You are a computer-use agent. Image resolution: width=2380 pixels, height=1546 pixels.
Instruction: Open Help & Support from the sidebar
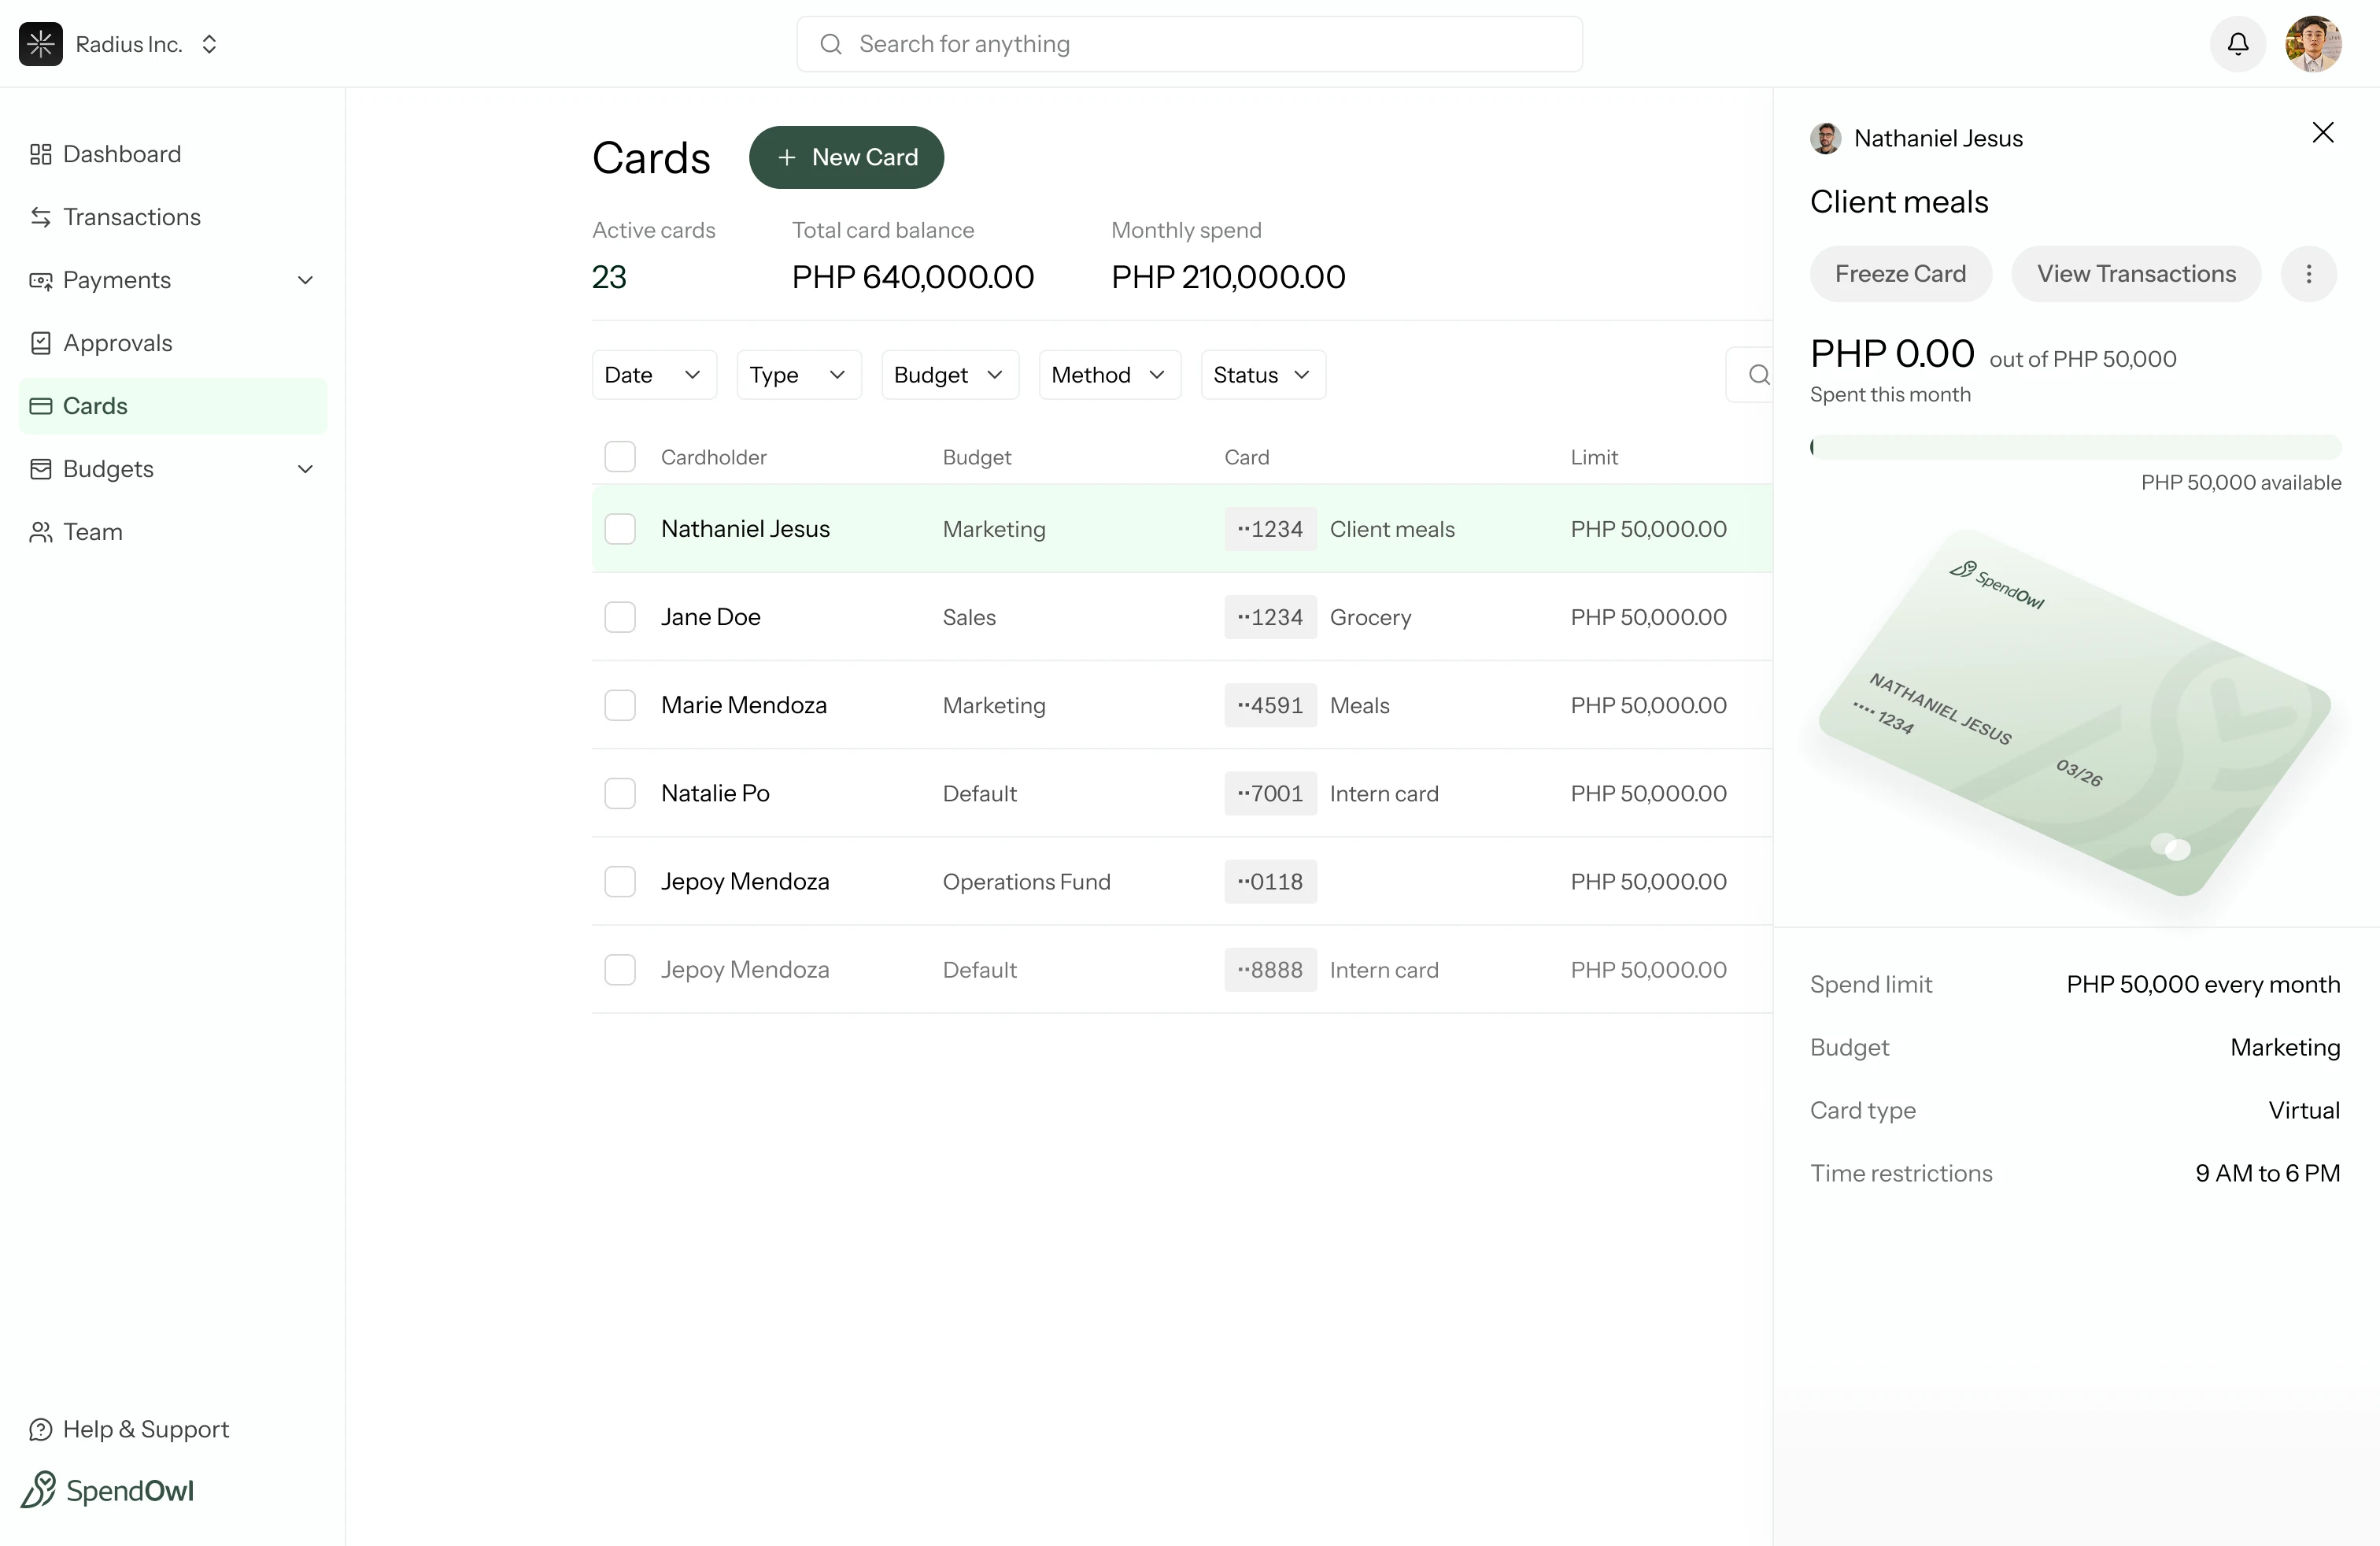click(128, 1428)
